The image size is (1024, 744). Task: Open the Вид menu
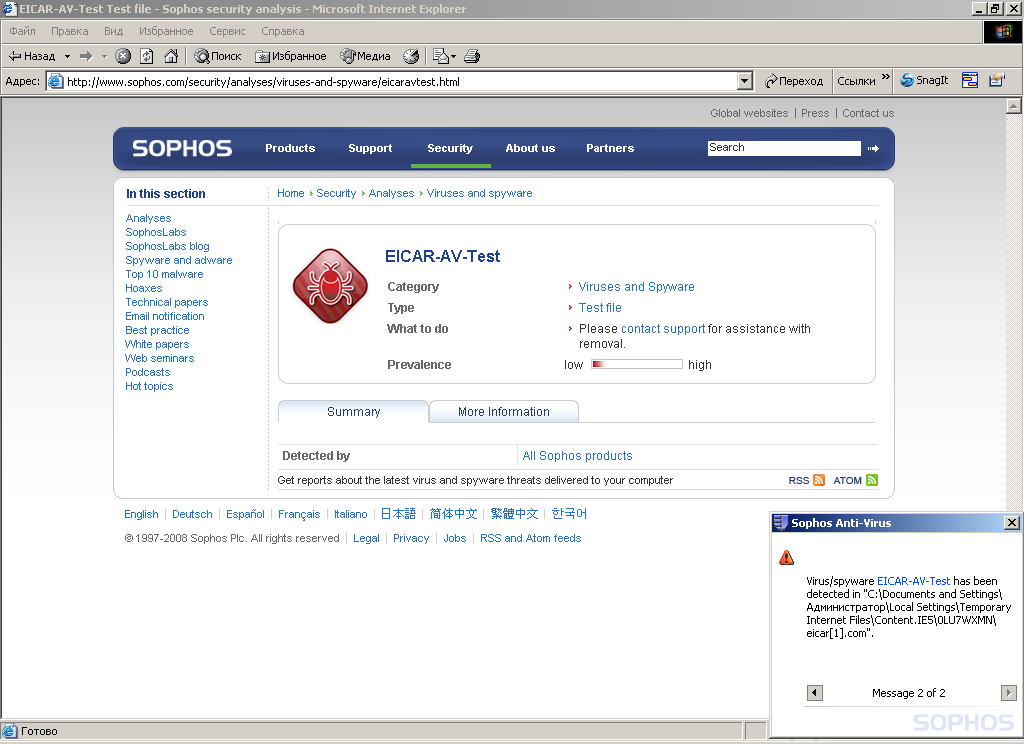(113, 31)
